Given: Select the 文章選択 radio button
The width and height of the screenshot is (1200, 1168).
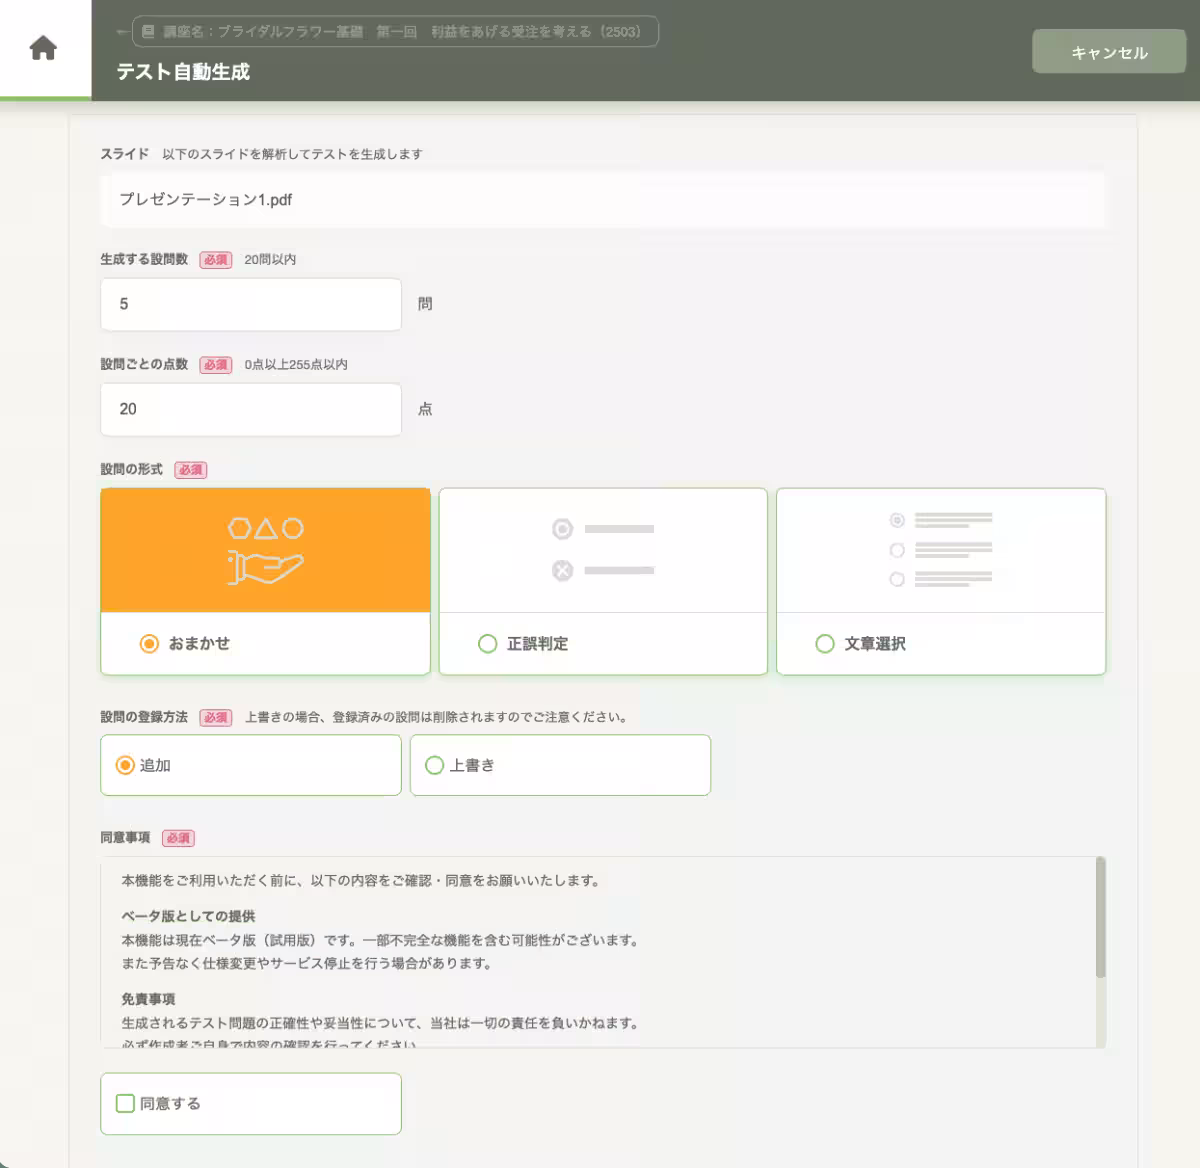Looking at the screenshot, I should [825, 644].
